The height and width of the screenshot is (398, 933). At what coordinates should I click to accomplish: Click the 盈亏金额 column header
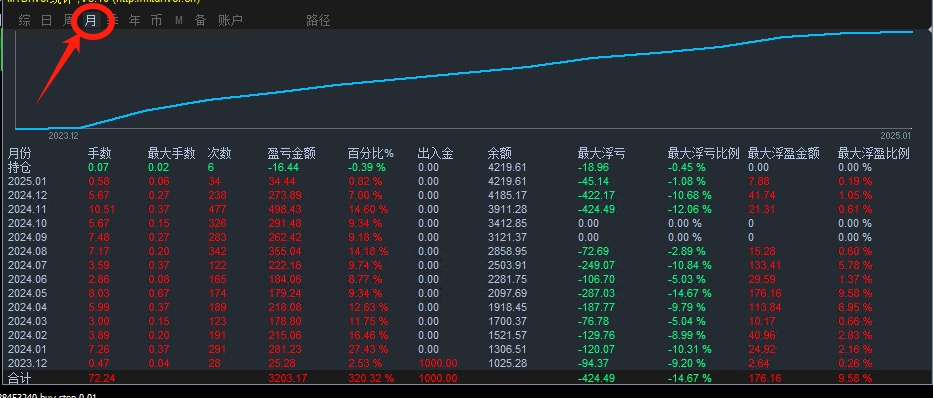tap(292, 153)
